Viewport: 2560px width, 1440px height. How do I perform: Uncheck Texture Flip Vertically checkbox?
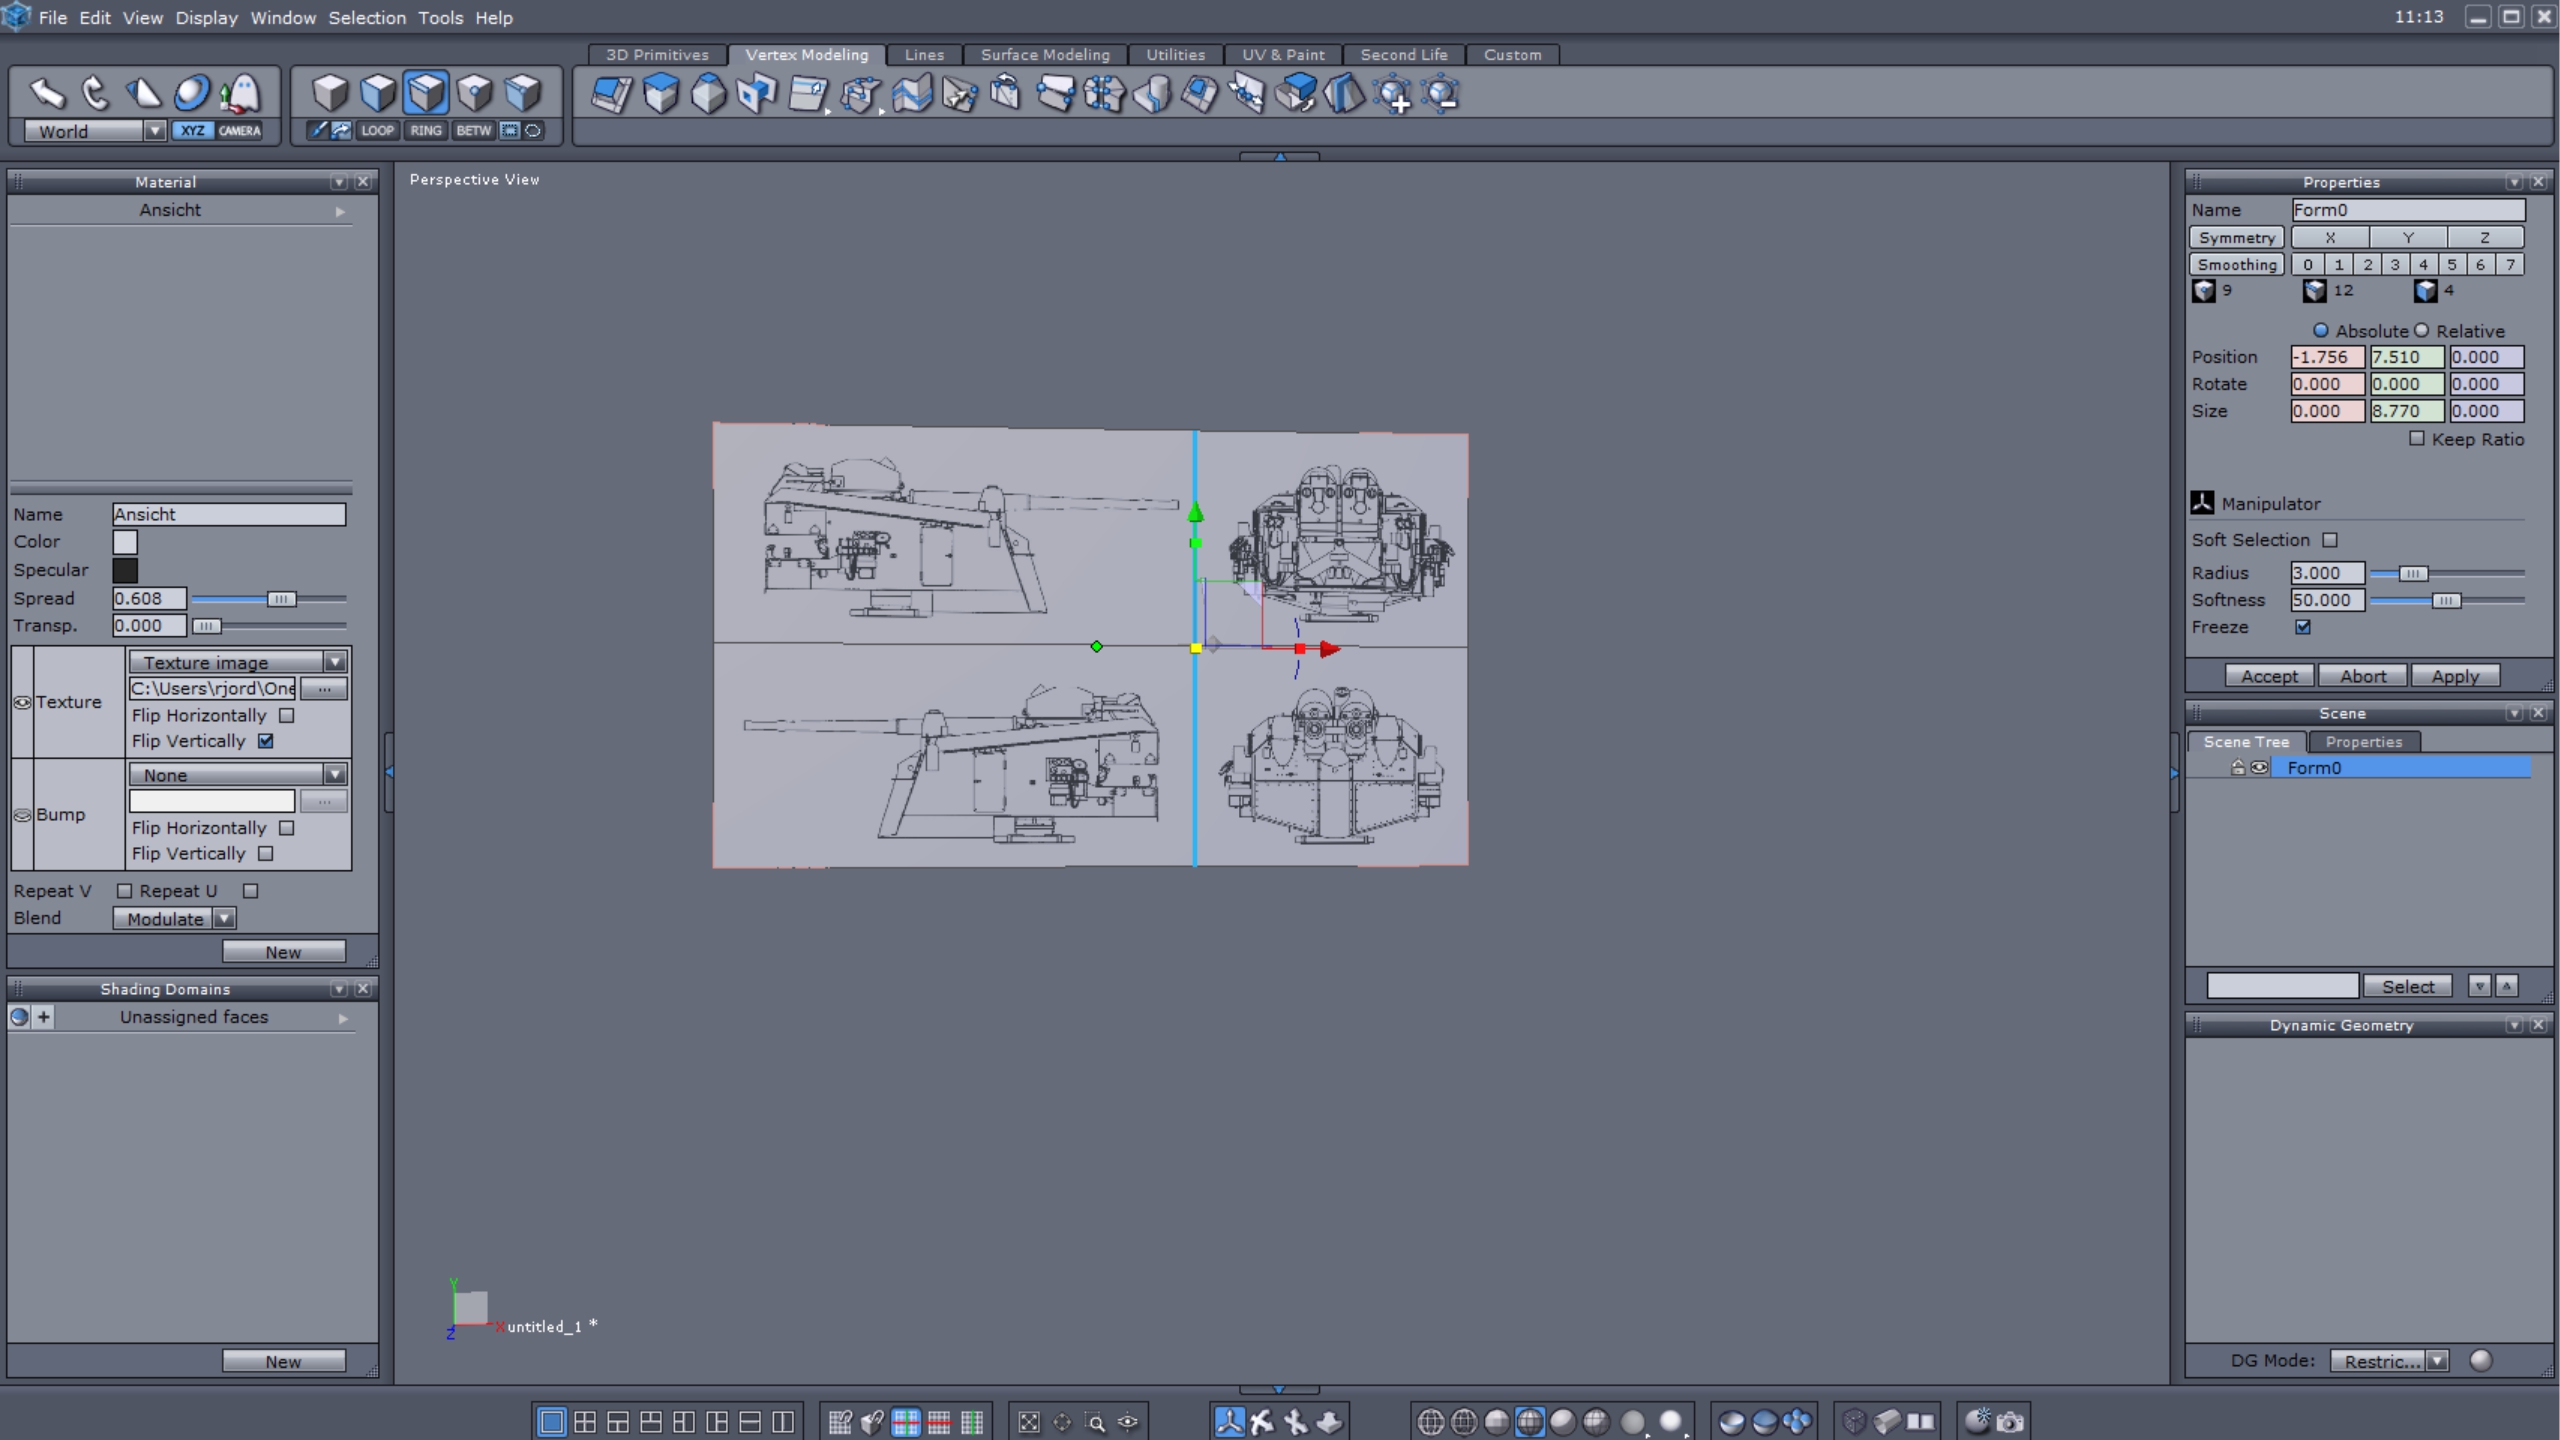266,741
